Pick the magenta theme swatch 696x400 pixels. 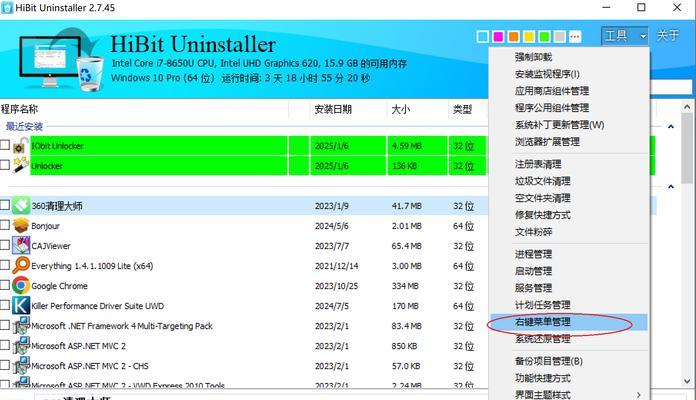pyautogui.click(x=498, y=36)
